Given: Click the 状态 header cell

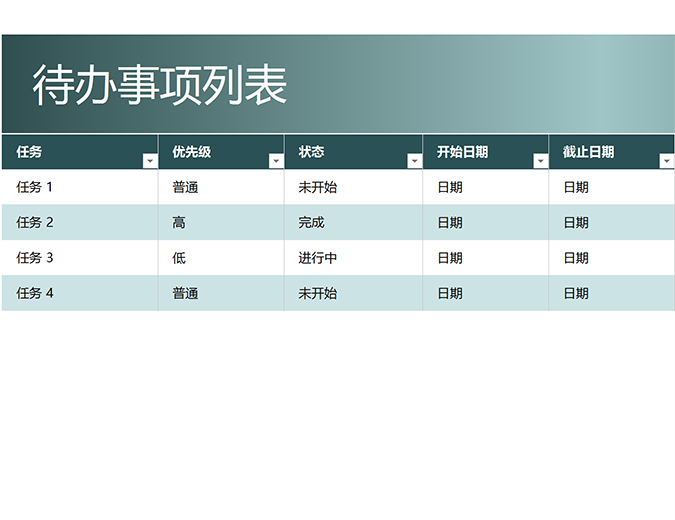Looking at the screenshot, I should pyautogui.click(x=353, y=152).
